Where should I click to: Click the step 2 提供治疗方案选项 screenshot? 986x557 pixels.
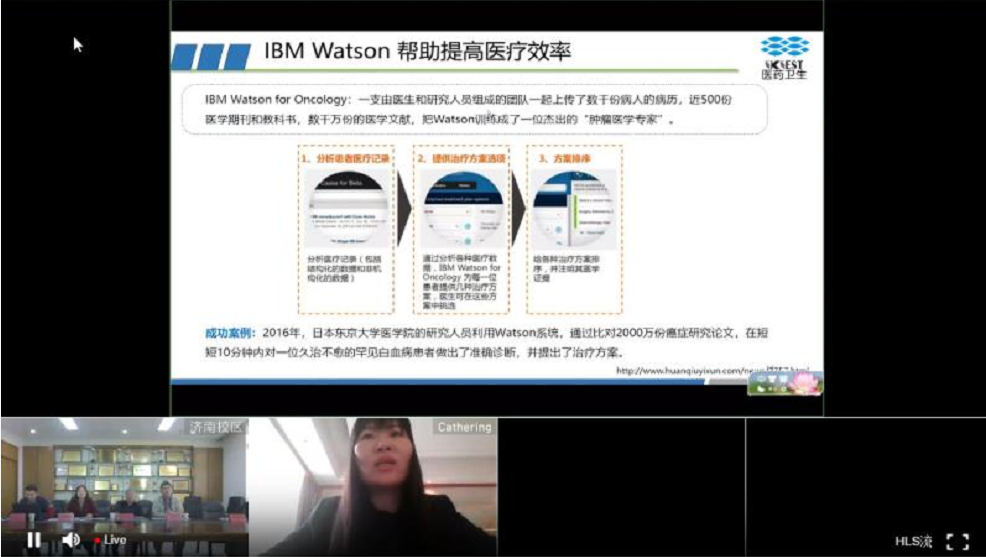[x=461, y=211]
